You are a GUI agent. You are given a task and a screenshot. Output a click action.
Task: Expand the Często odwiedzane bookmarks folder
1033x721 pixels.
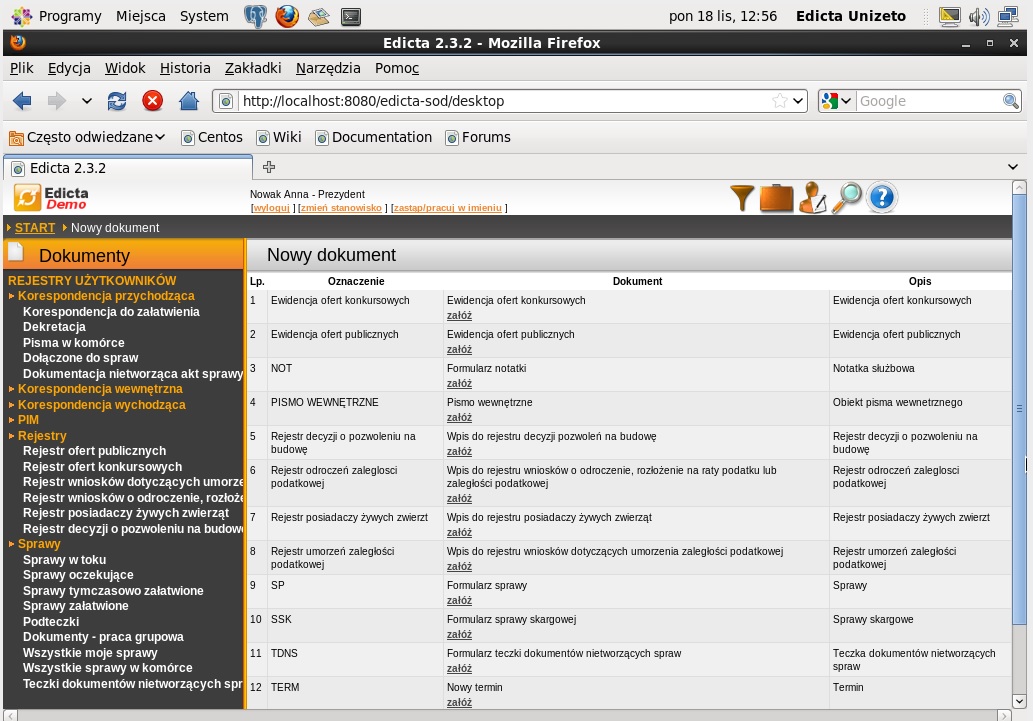87,137
